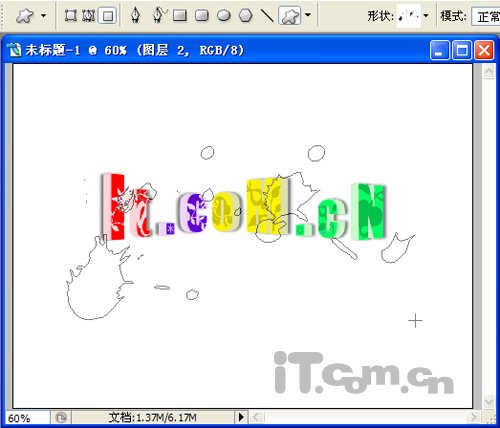The width and height of the screenshot is (500, 428).
Task: Maximize the document window
Action: (462, 50)
